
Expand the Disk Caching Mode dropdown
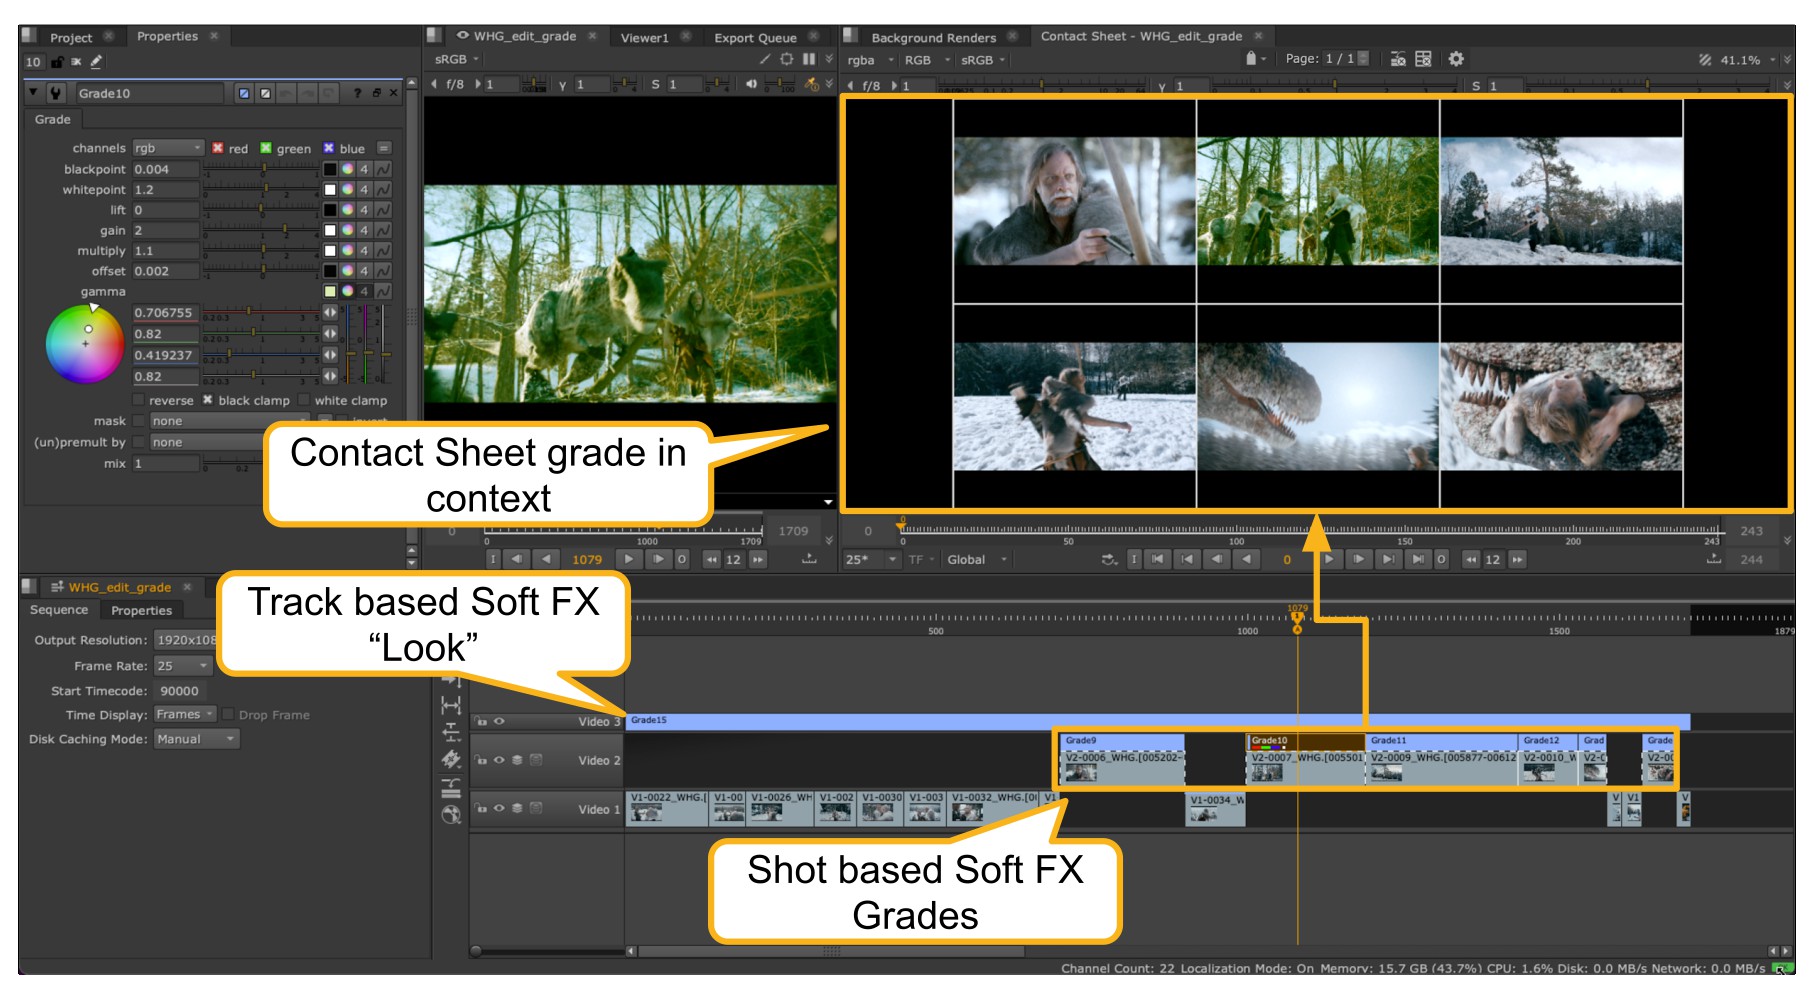197,739
